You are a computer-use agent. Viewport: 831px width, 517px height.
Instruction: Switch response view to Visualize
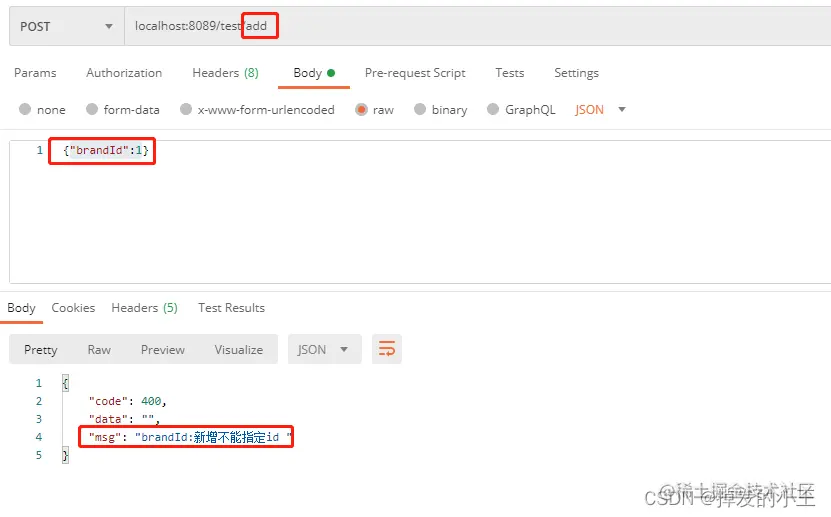click(x=238, y=350)
